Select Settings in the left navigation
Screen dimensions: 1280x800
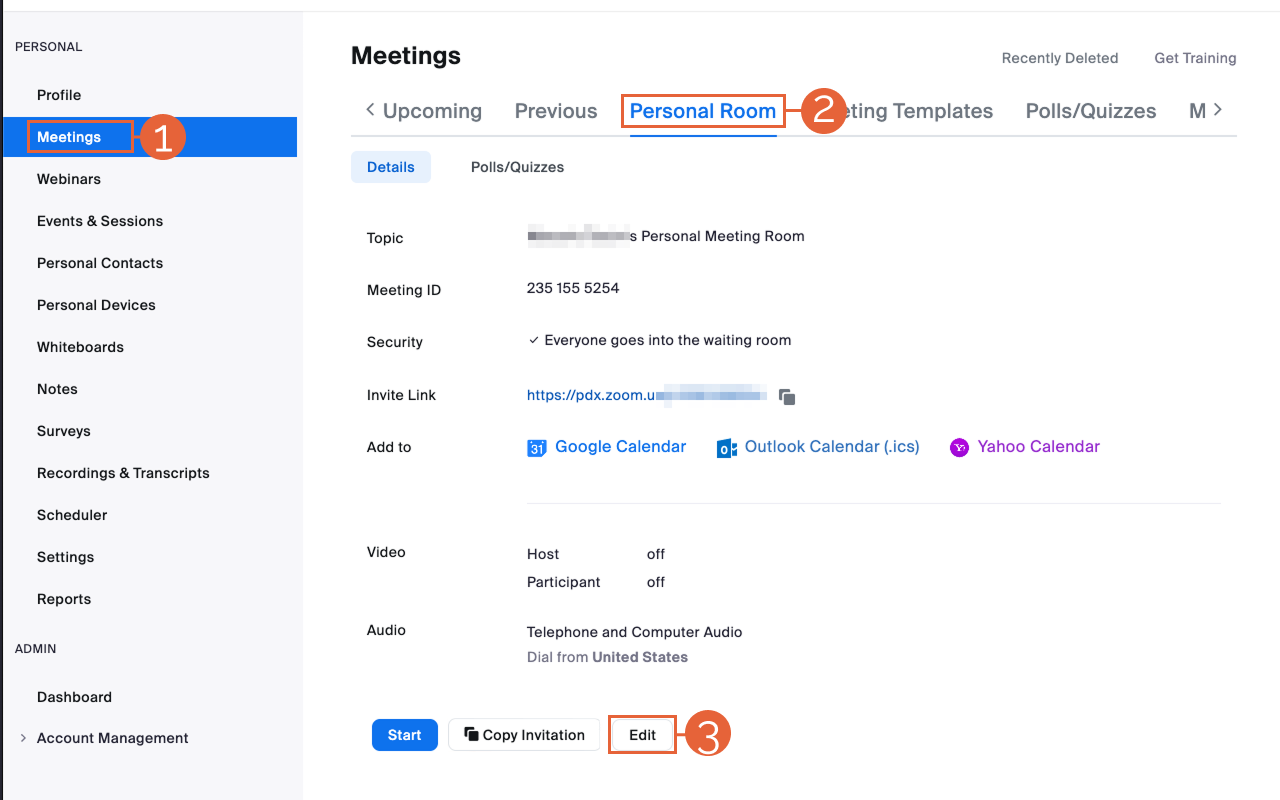pos(65,557)
